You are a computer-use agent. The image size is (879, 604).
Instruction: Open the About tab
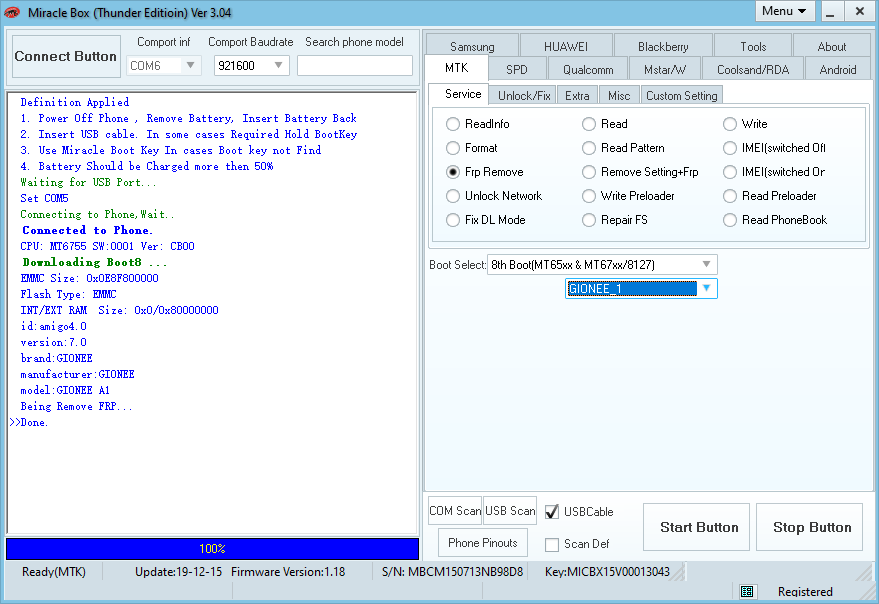click(831, 47)
